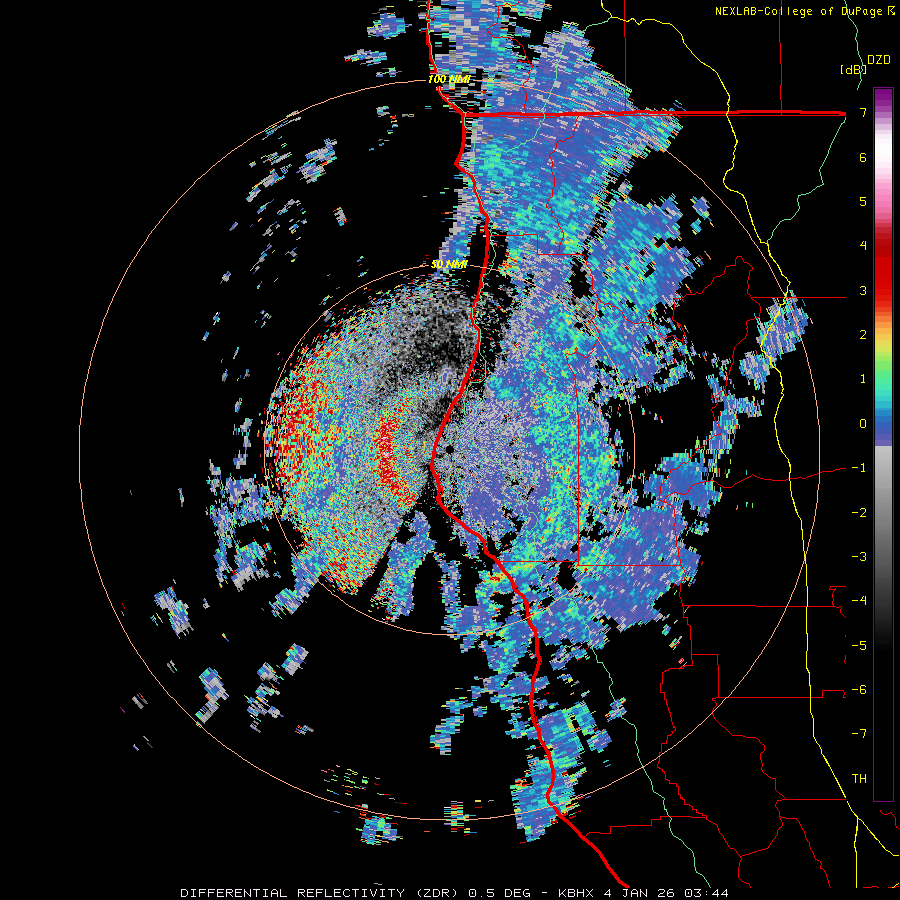Screen dimensions: 900x900
Task: Select the -5 value on the scale
Action: pos(859,646)
